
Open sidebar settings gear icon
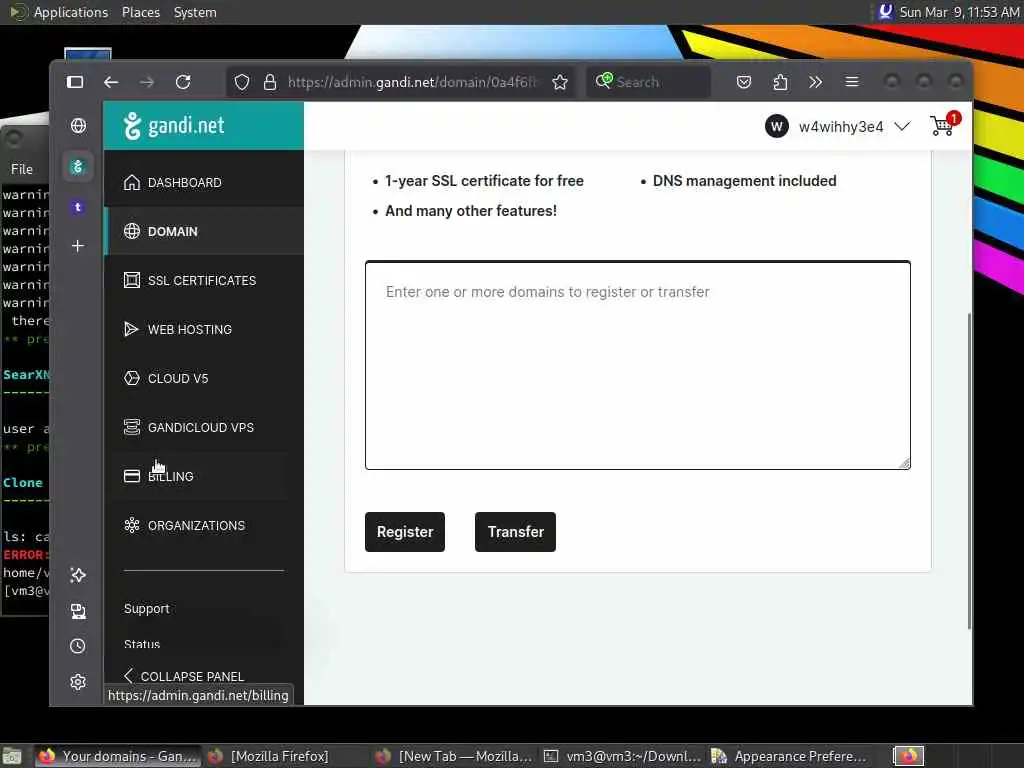(78, 682)
